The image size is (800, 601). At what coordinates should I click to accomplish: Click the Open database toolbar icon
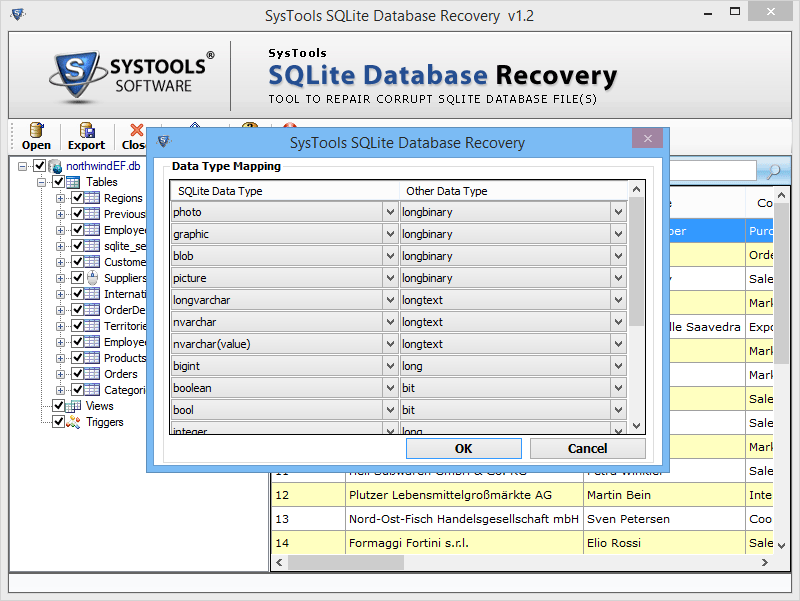[x=36, y=136]
